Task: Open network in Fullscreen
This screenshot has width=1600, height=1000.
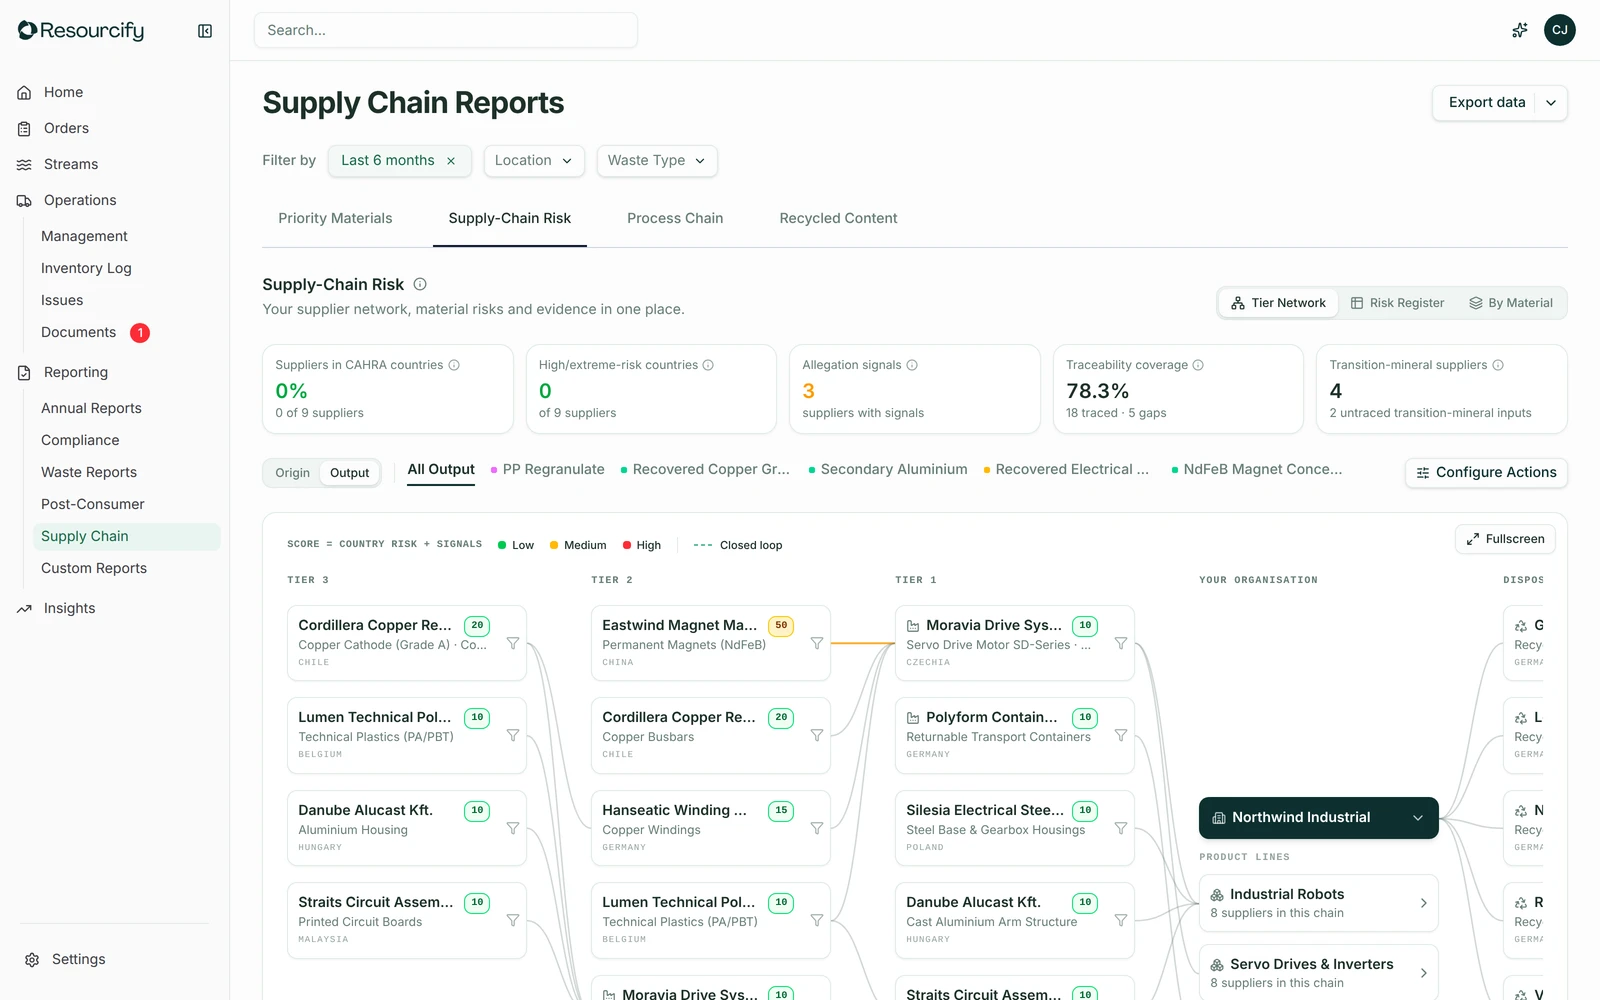Action: click(x=1505, y=539)
